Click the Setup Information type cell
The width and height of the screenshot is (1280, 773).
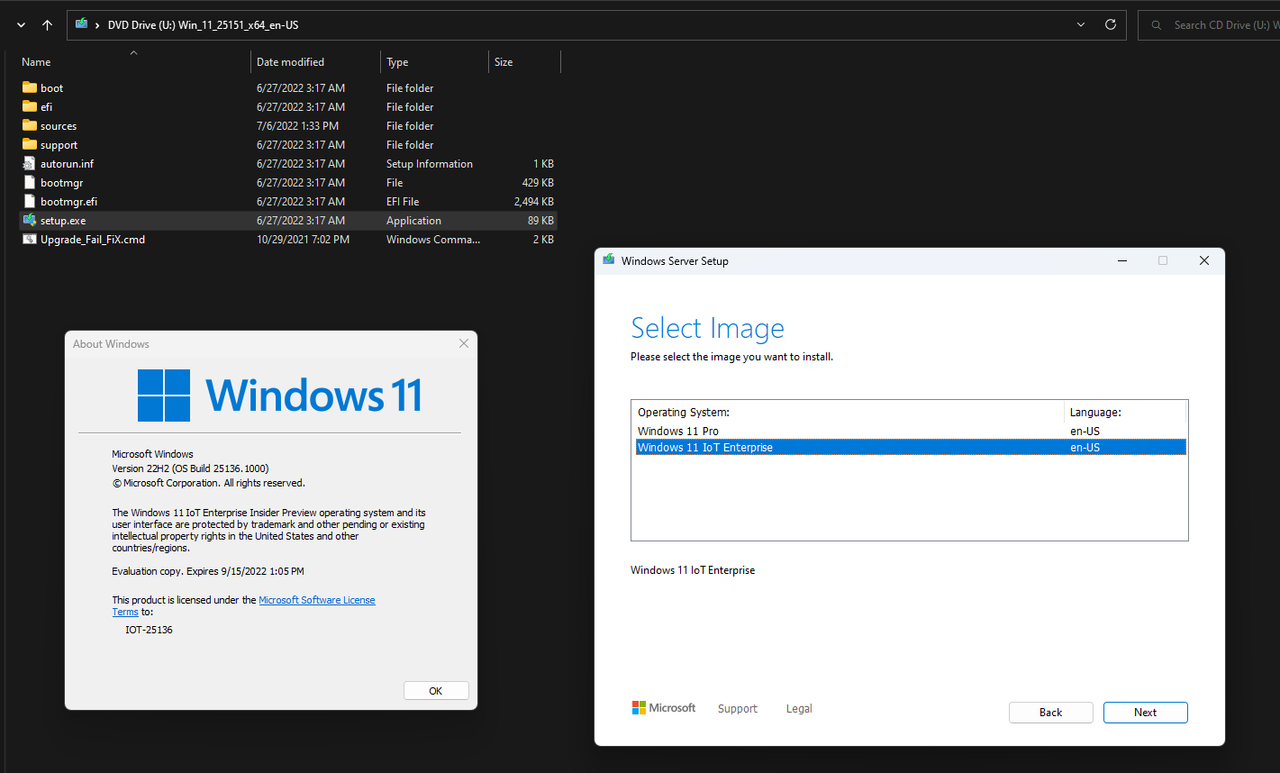(430, 164)
